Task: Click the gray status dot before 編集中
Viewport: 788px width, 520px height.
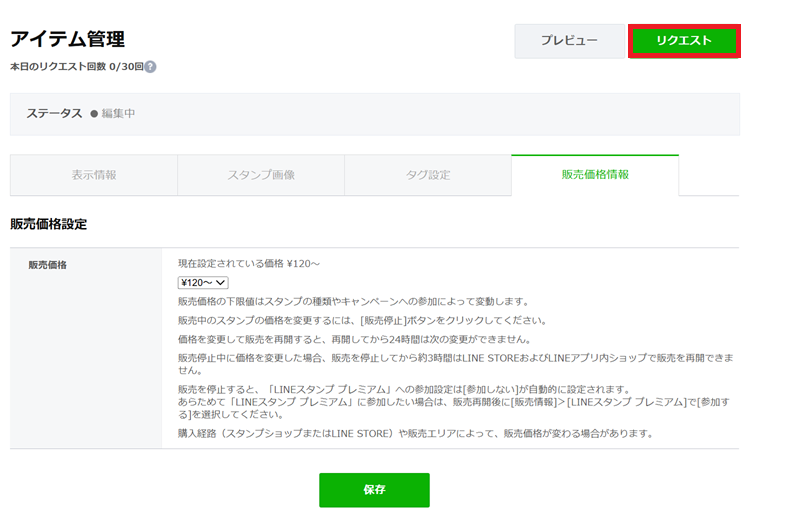Action: [x=94, y=114]
